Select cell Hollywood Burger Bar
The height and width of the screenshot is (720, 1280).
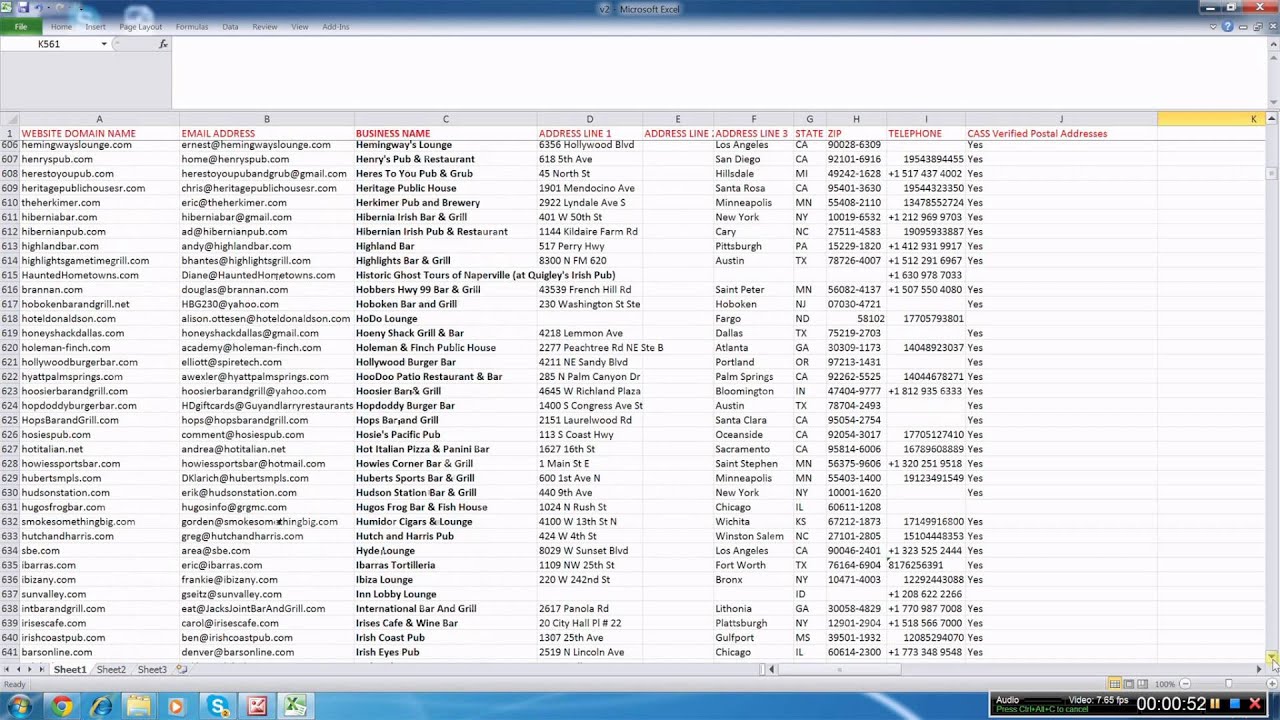click(x=445, y=362)
